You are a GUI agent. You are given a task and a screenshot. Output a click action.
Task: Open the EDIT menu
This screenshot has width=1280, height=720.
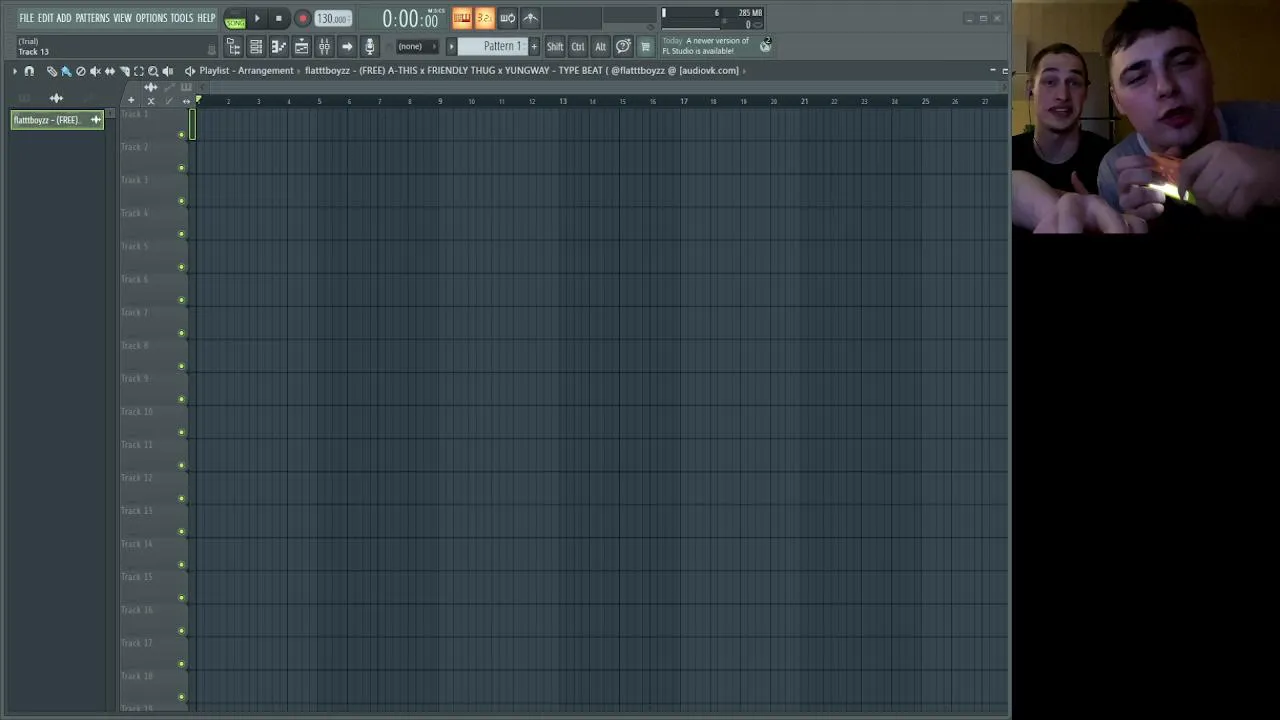tap(45, 18)
